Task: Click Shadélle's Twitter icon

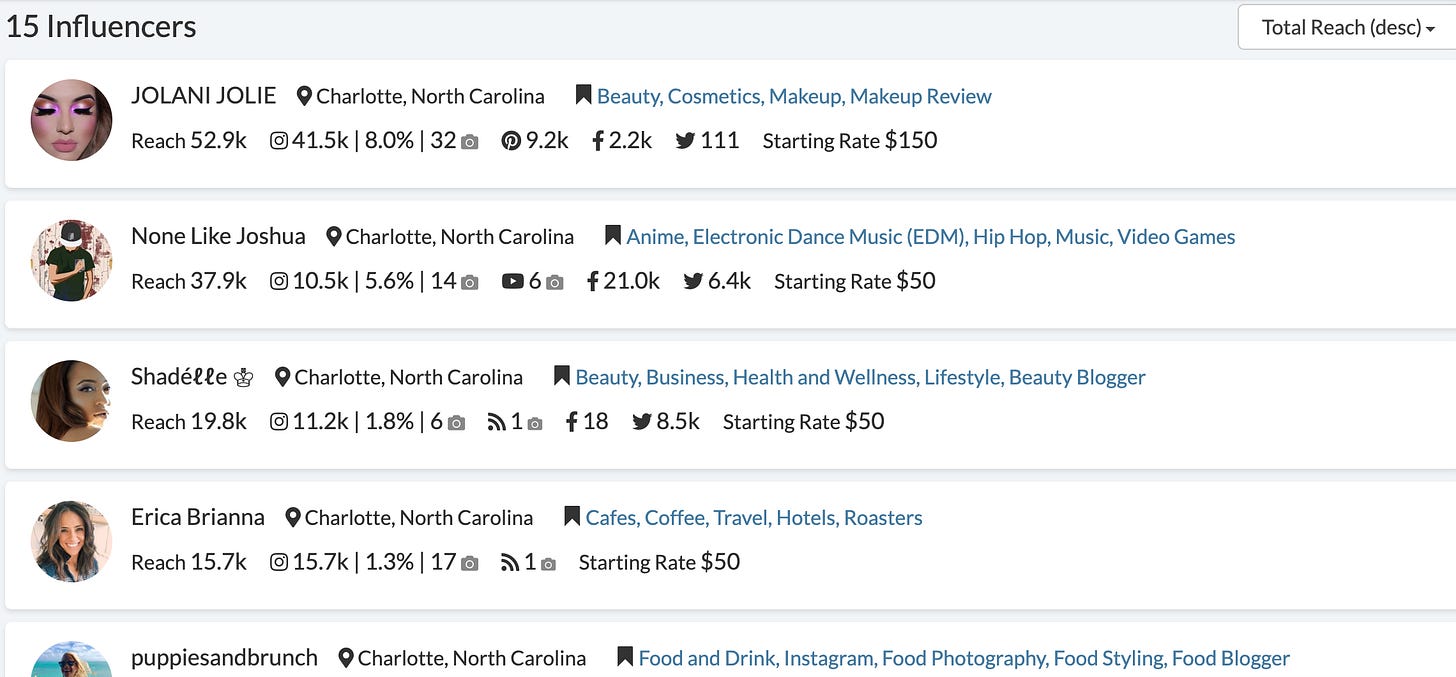Action: (x=642, y=422)
